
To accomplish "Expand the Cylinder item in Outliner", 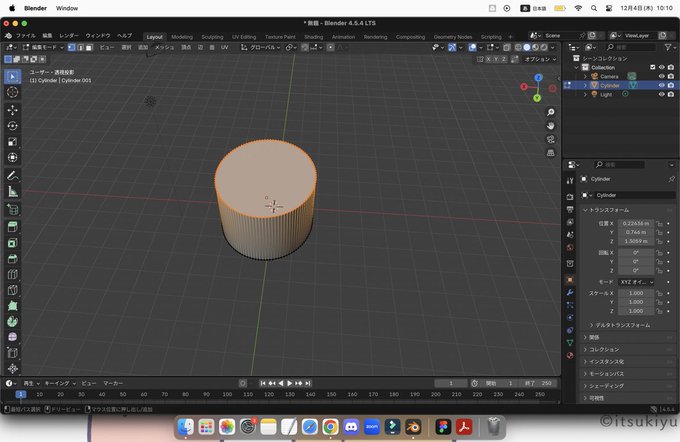I will 585,85.
